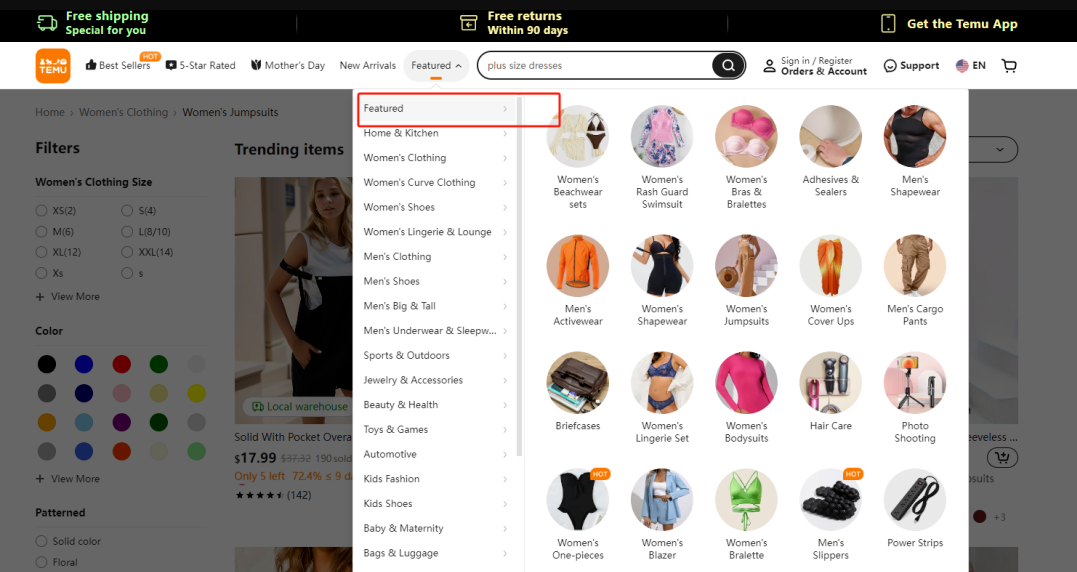Screen dimensions: 1077x572
Task: Click the search magnifier button
Action: coord(728,66)
